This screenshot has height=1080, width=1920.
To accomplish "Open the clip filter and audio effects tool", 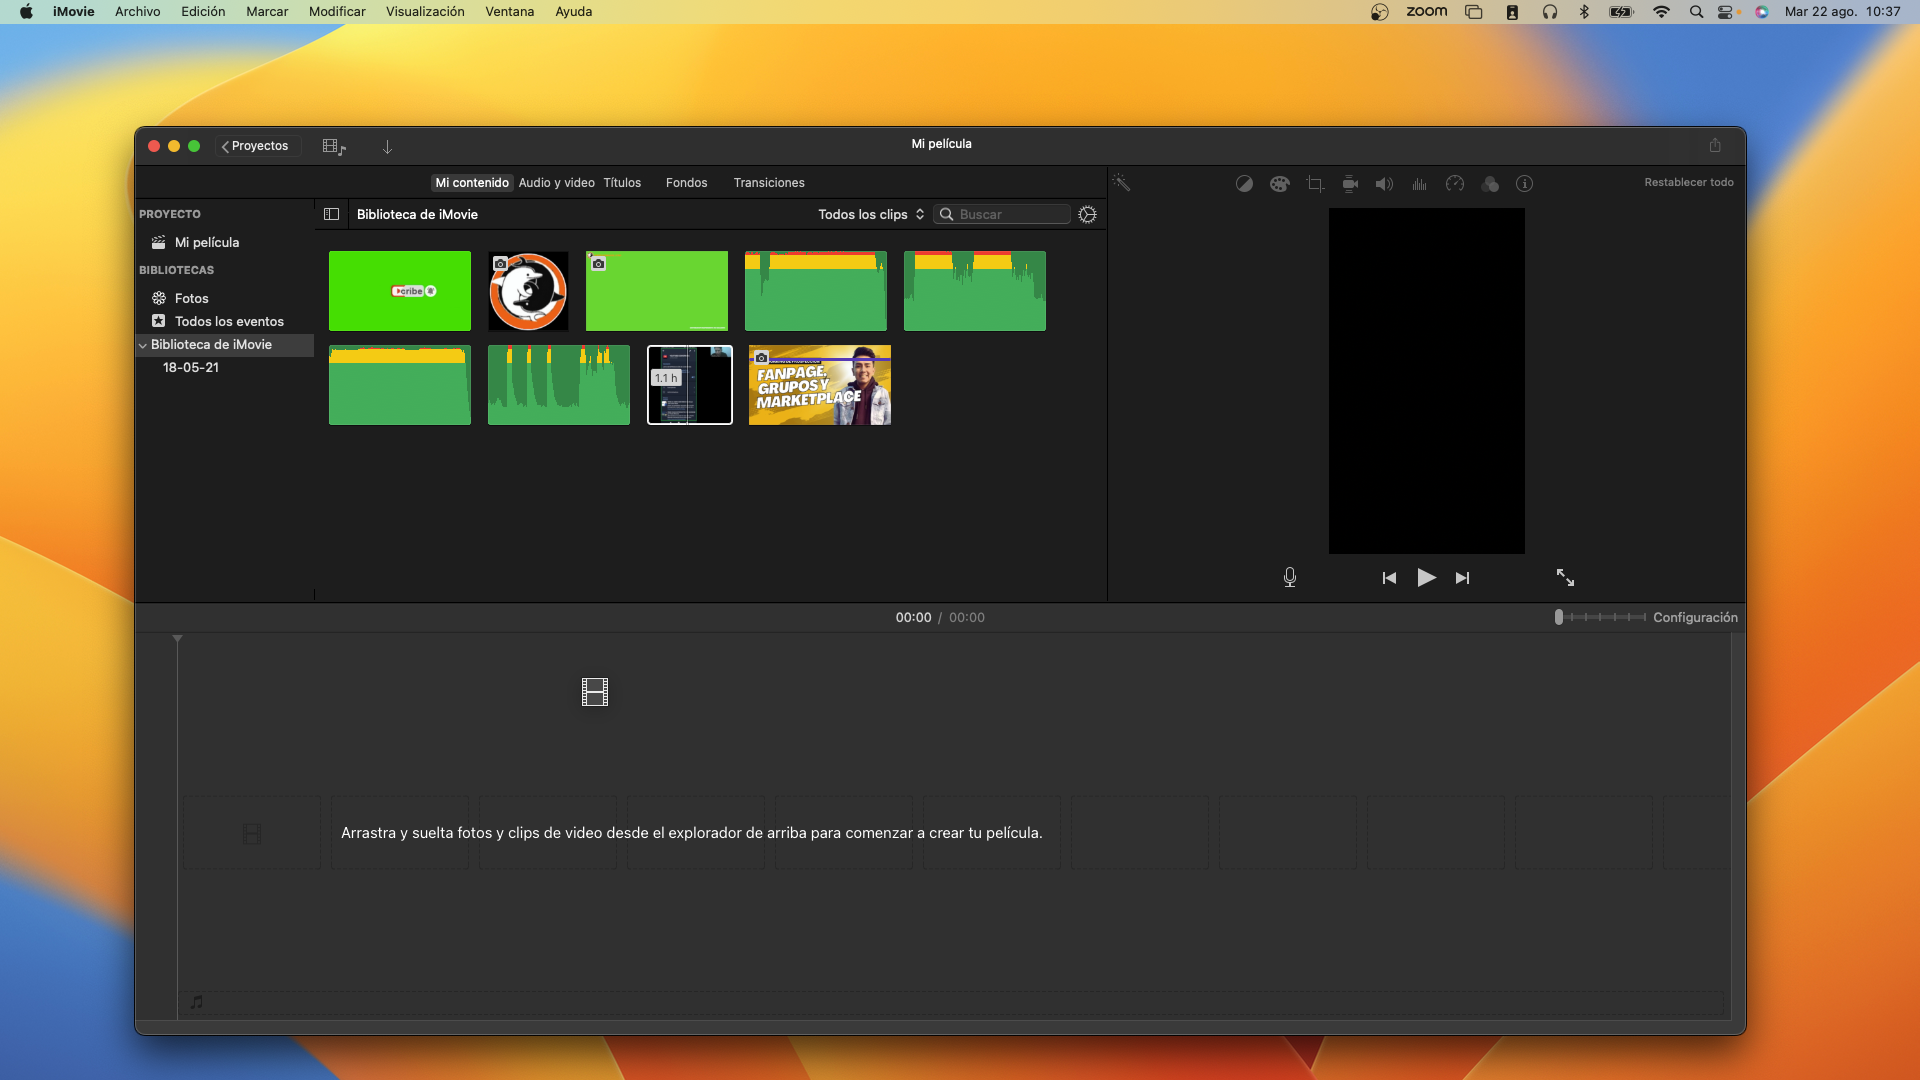I will pos(1490,184).
